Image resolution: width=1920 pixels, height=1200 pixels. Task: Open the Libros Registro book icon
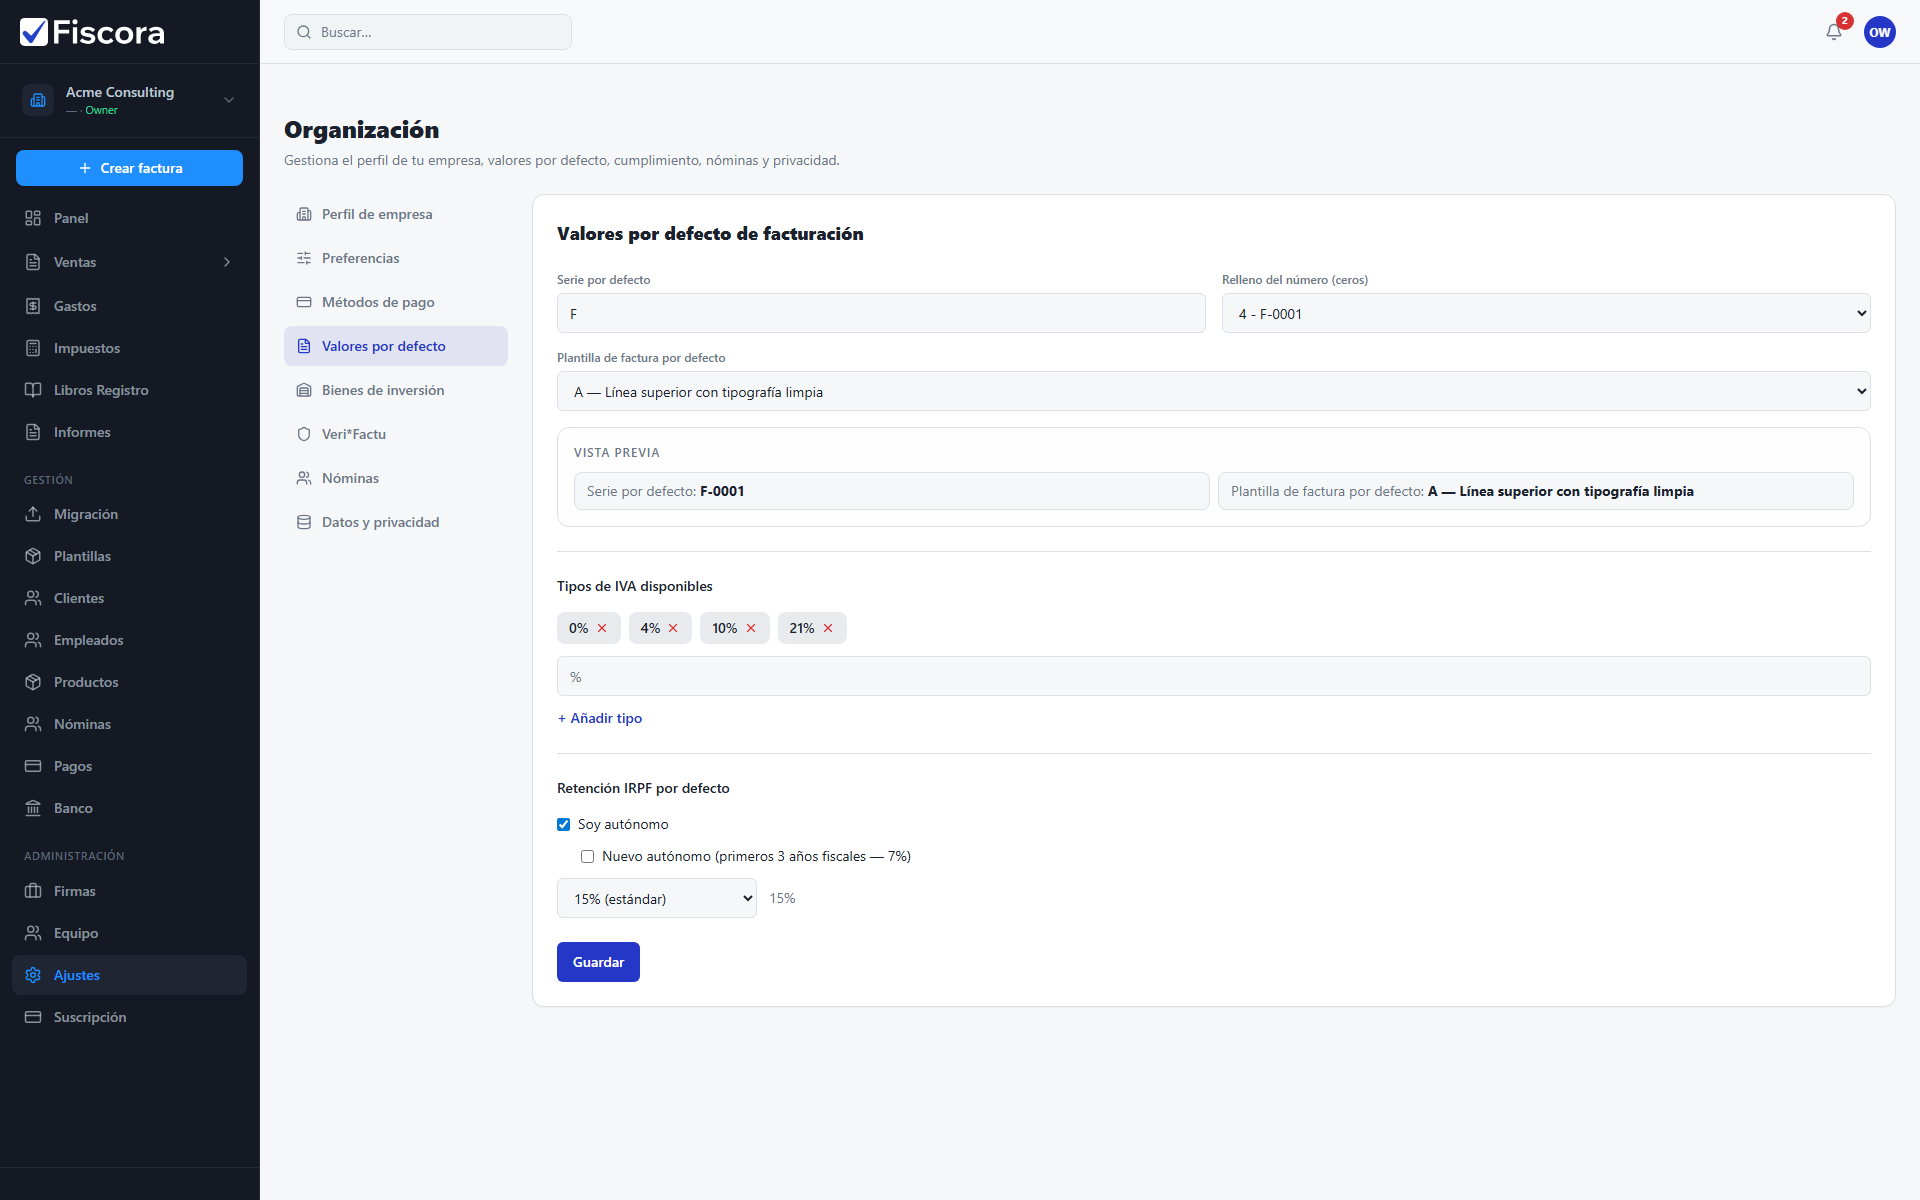point(33,390)
